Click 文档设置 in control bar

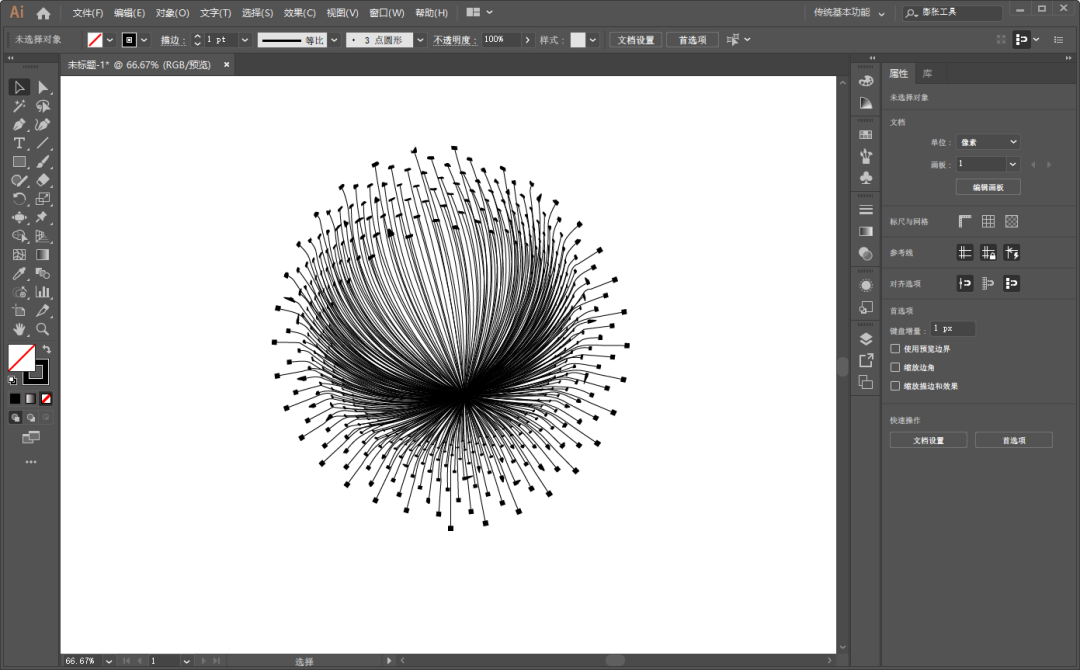coord(636,40)
